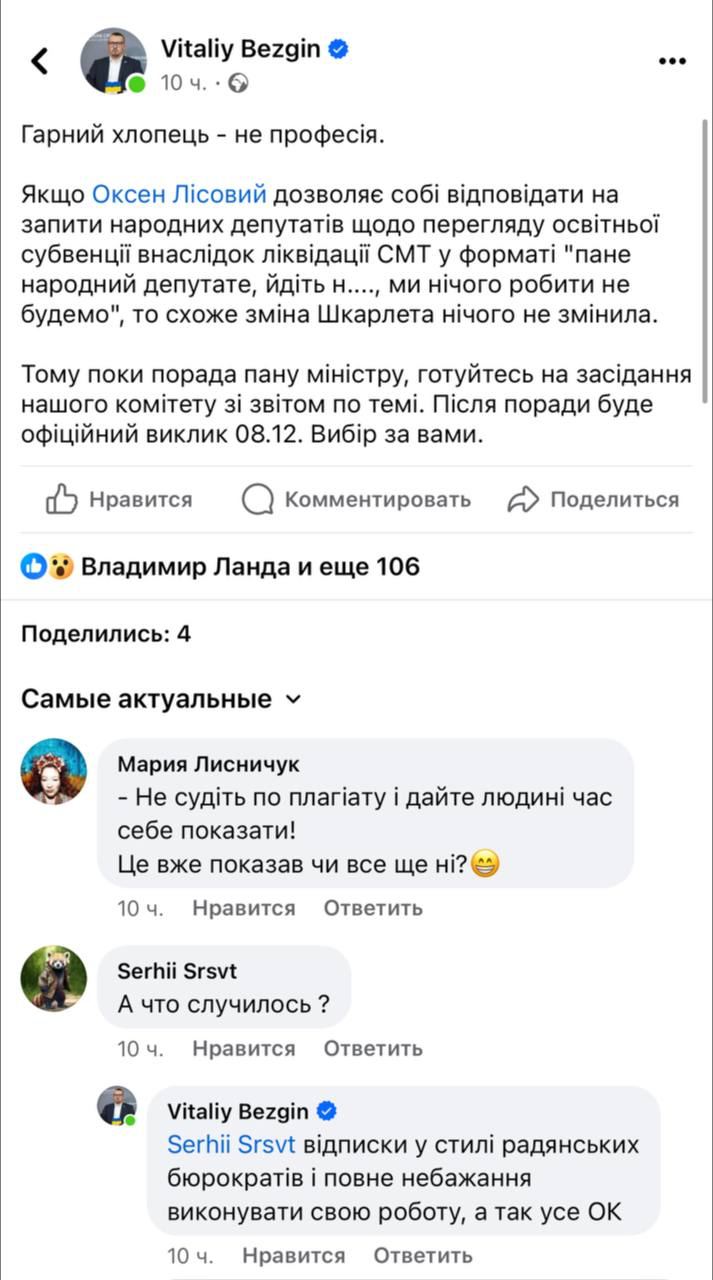The height and width of the screenshot is (1280, 713).
Task: Open the comment icon to write a comment
Action: pyautogui.click(x=257, y=499)
